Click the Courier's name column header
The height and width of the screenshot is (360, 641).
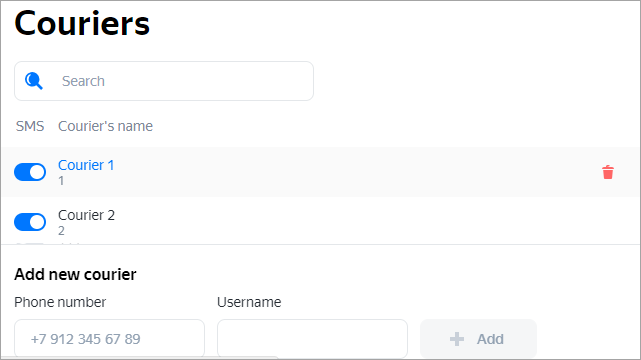click(x=105, y=126)
